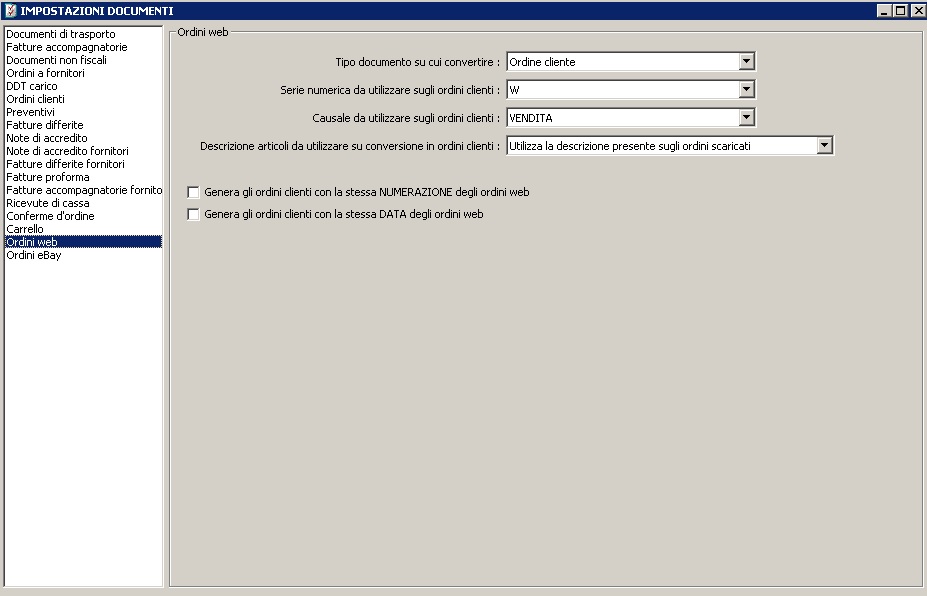Select Documenti di trasporto in list
The height and width of the screenshot is (596, 927).
coord(83,34)
